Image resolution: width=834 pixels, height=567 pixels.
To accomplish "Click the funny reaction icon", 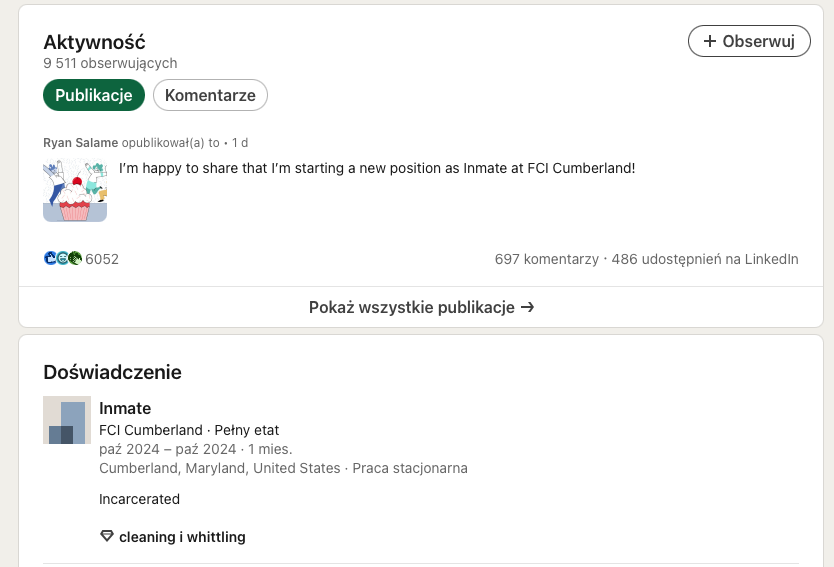I will 62,259.
